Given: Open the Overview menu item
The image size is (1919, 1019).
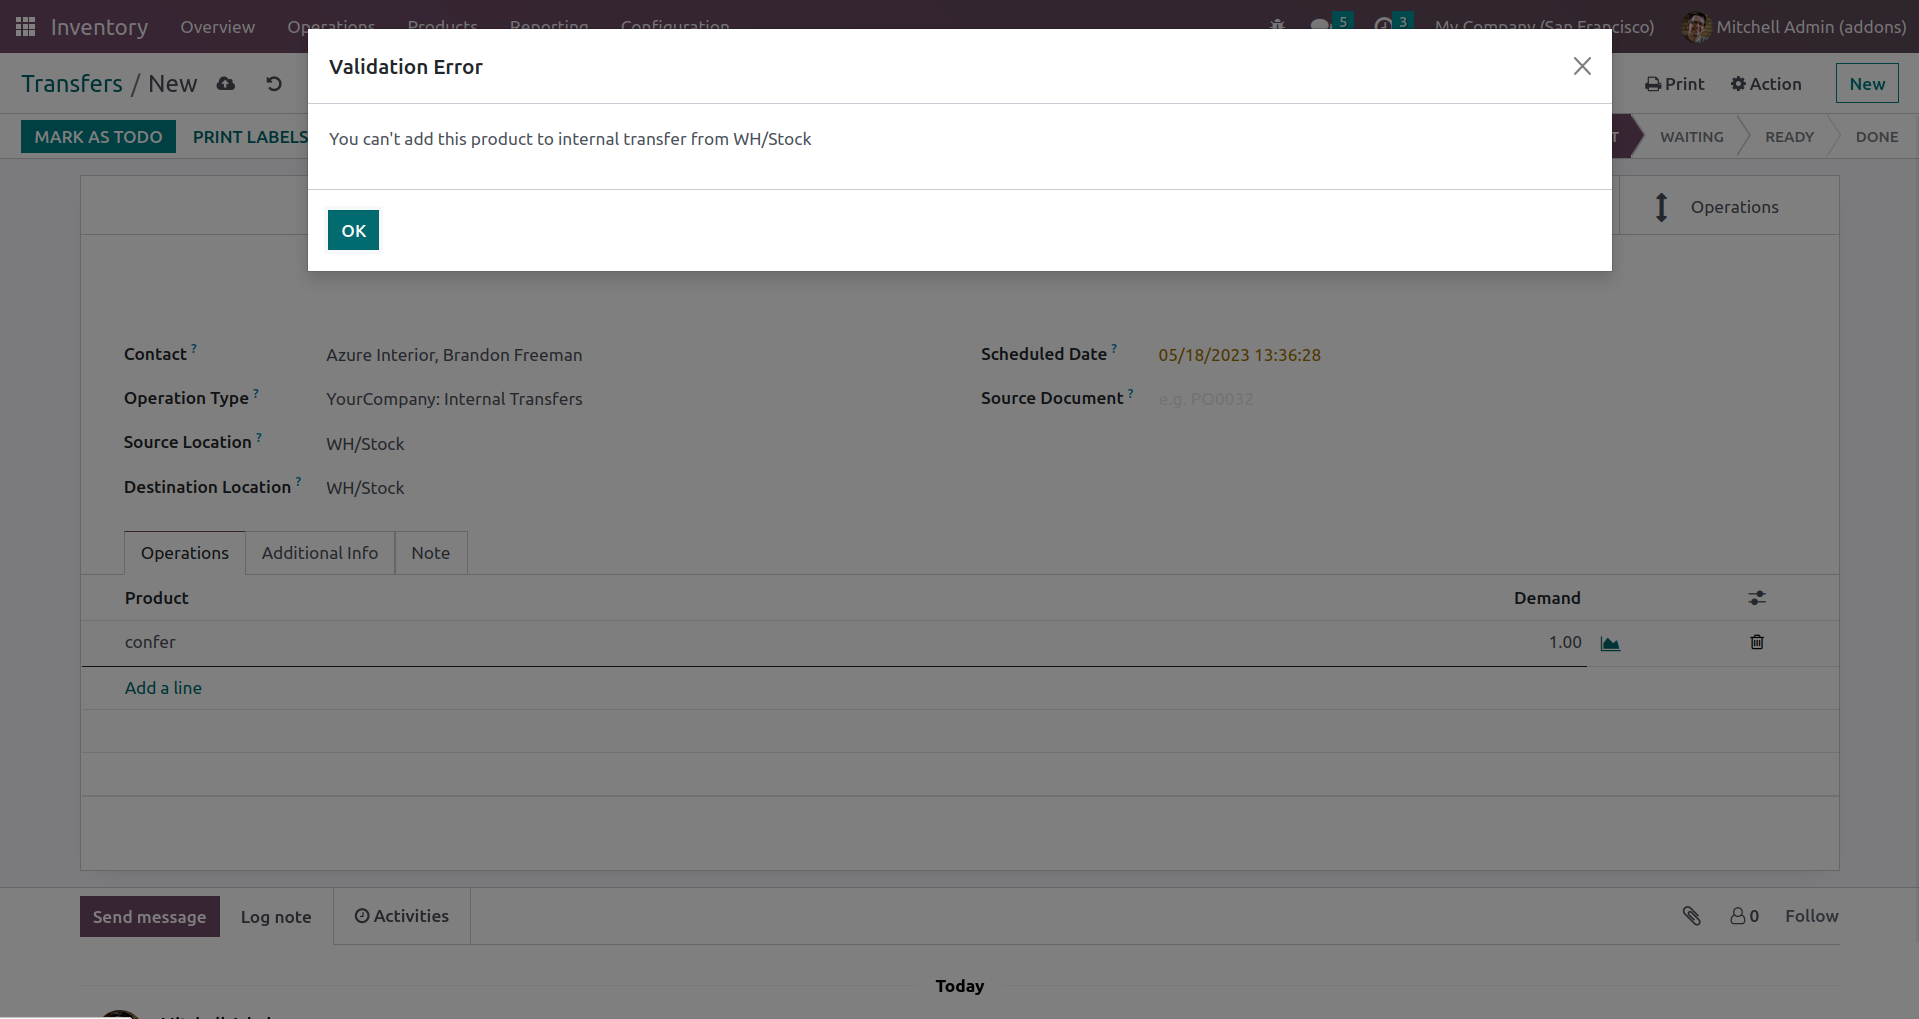Looking at the screenshot, I should (x=217, y=27).
